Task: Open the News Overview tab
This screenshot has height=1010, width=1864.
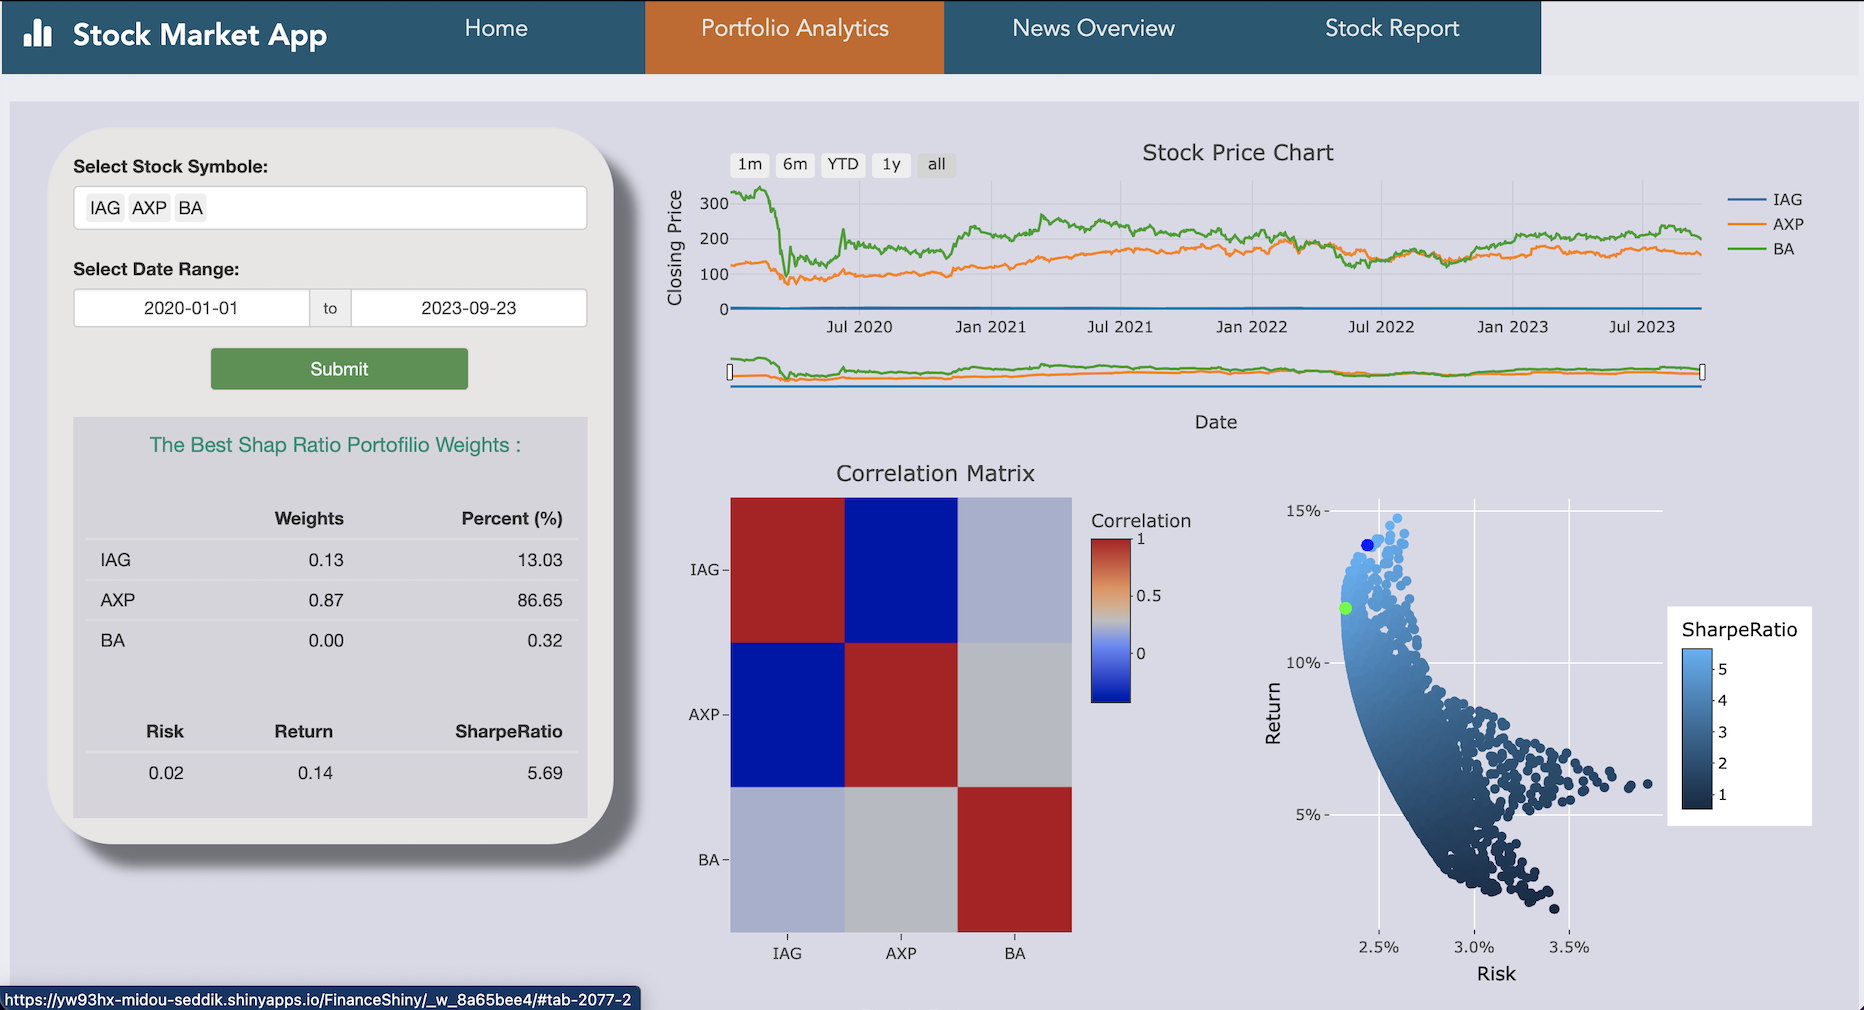Action: pos(1093,29)
